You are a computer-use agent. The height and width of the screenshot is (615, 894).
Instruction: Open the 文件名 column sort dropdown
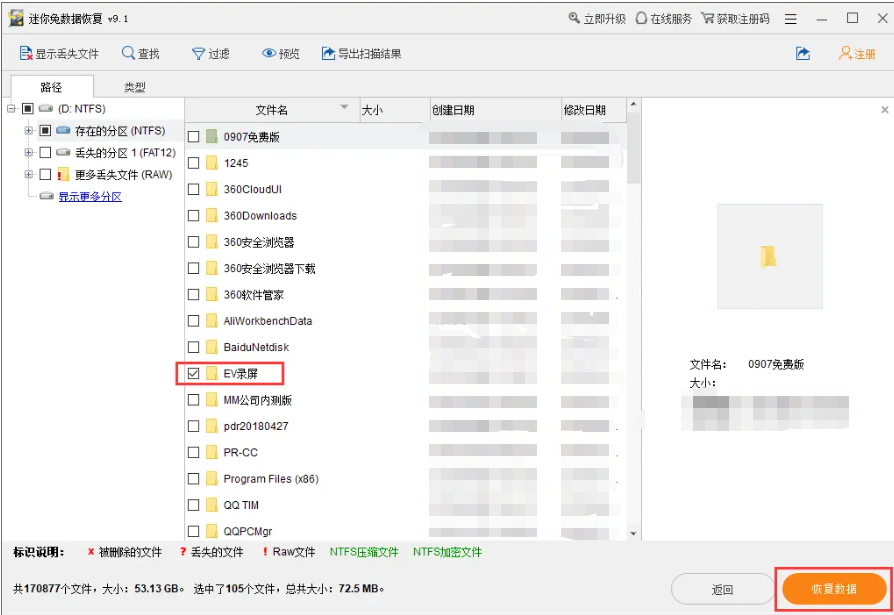(344, 108)
